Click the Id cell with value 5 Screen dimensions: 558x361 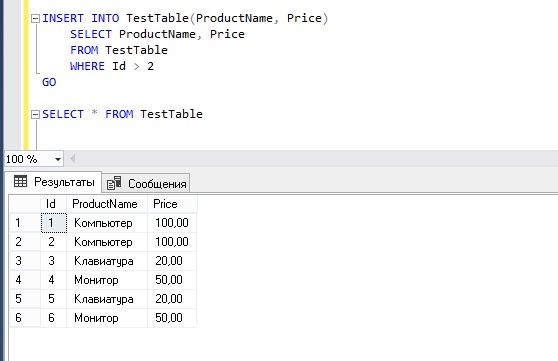(x=53, y=299)
